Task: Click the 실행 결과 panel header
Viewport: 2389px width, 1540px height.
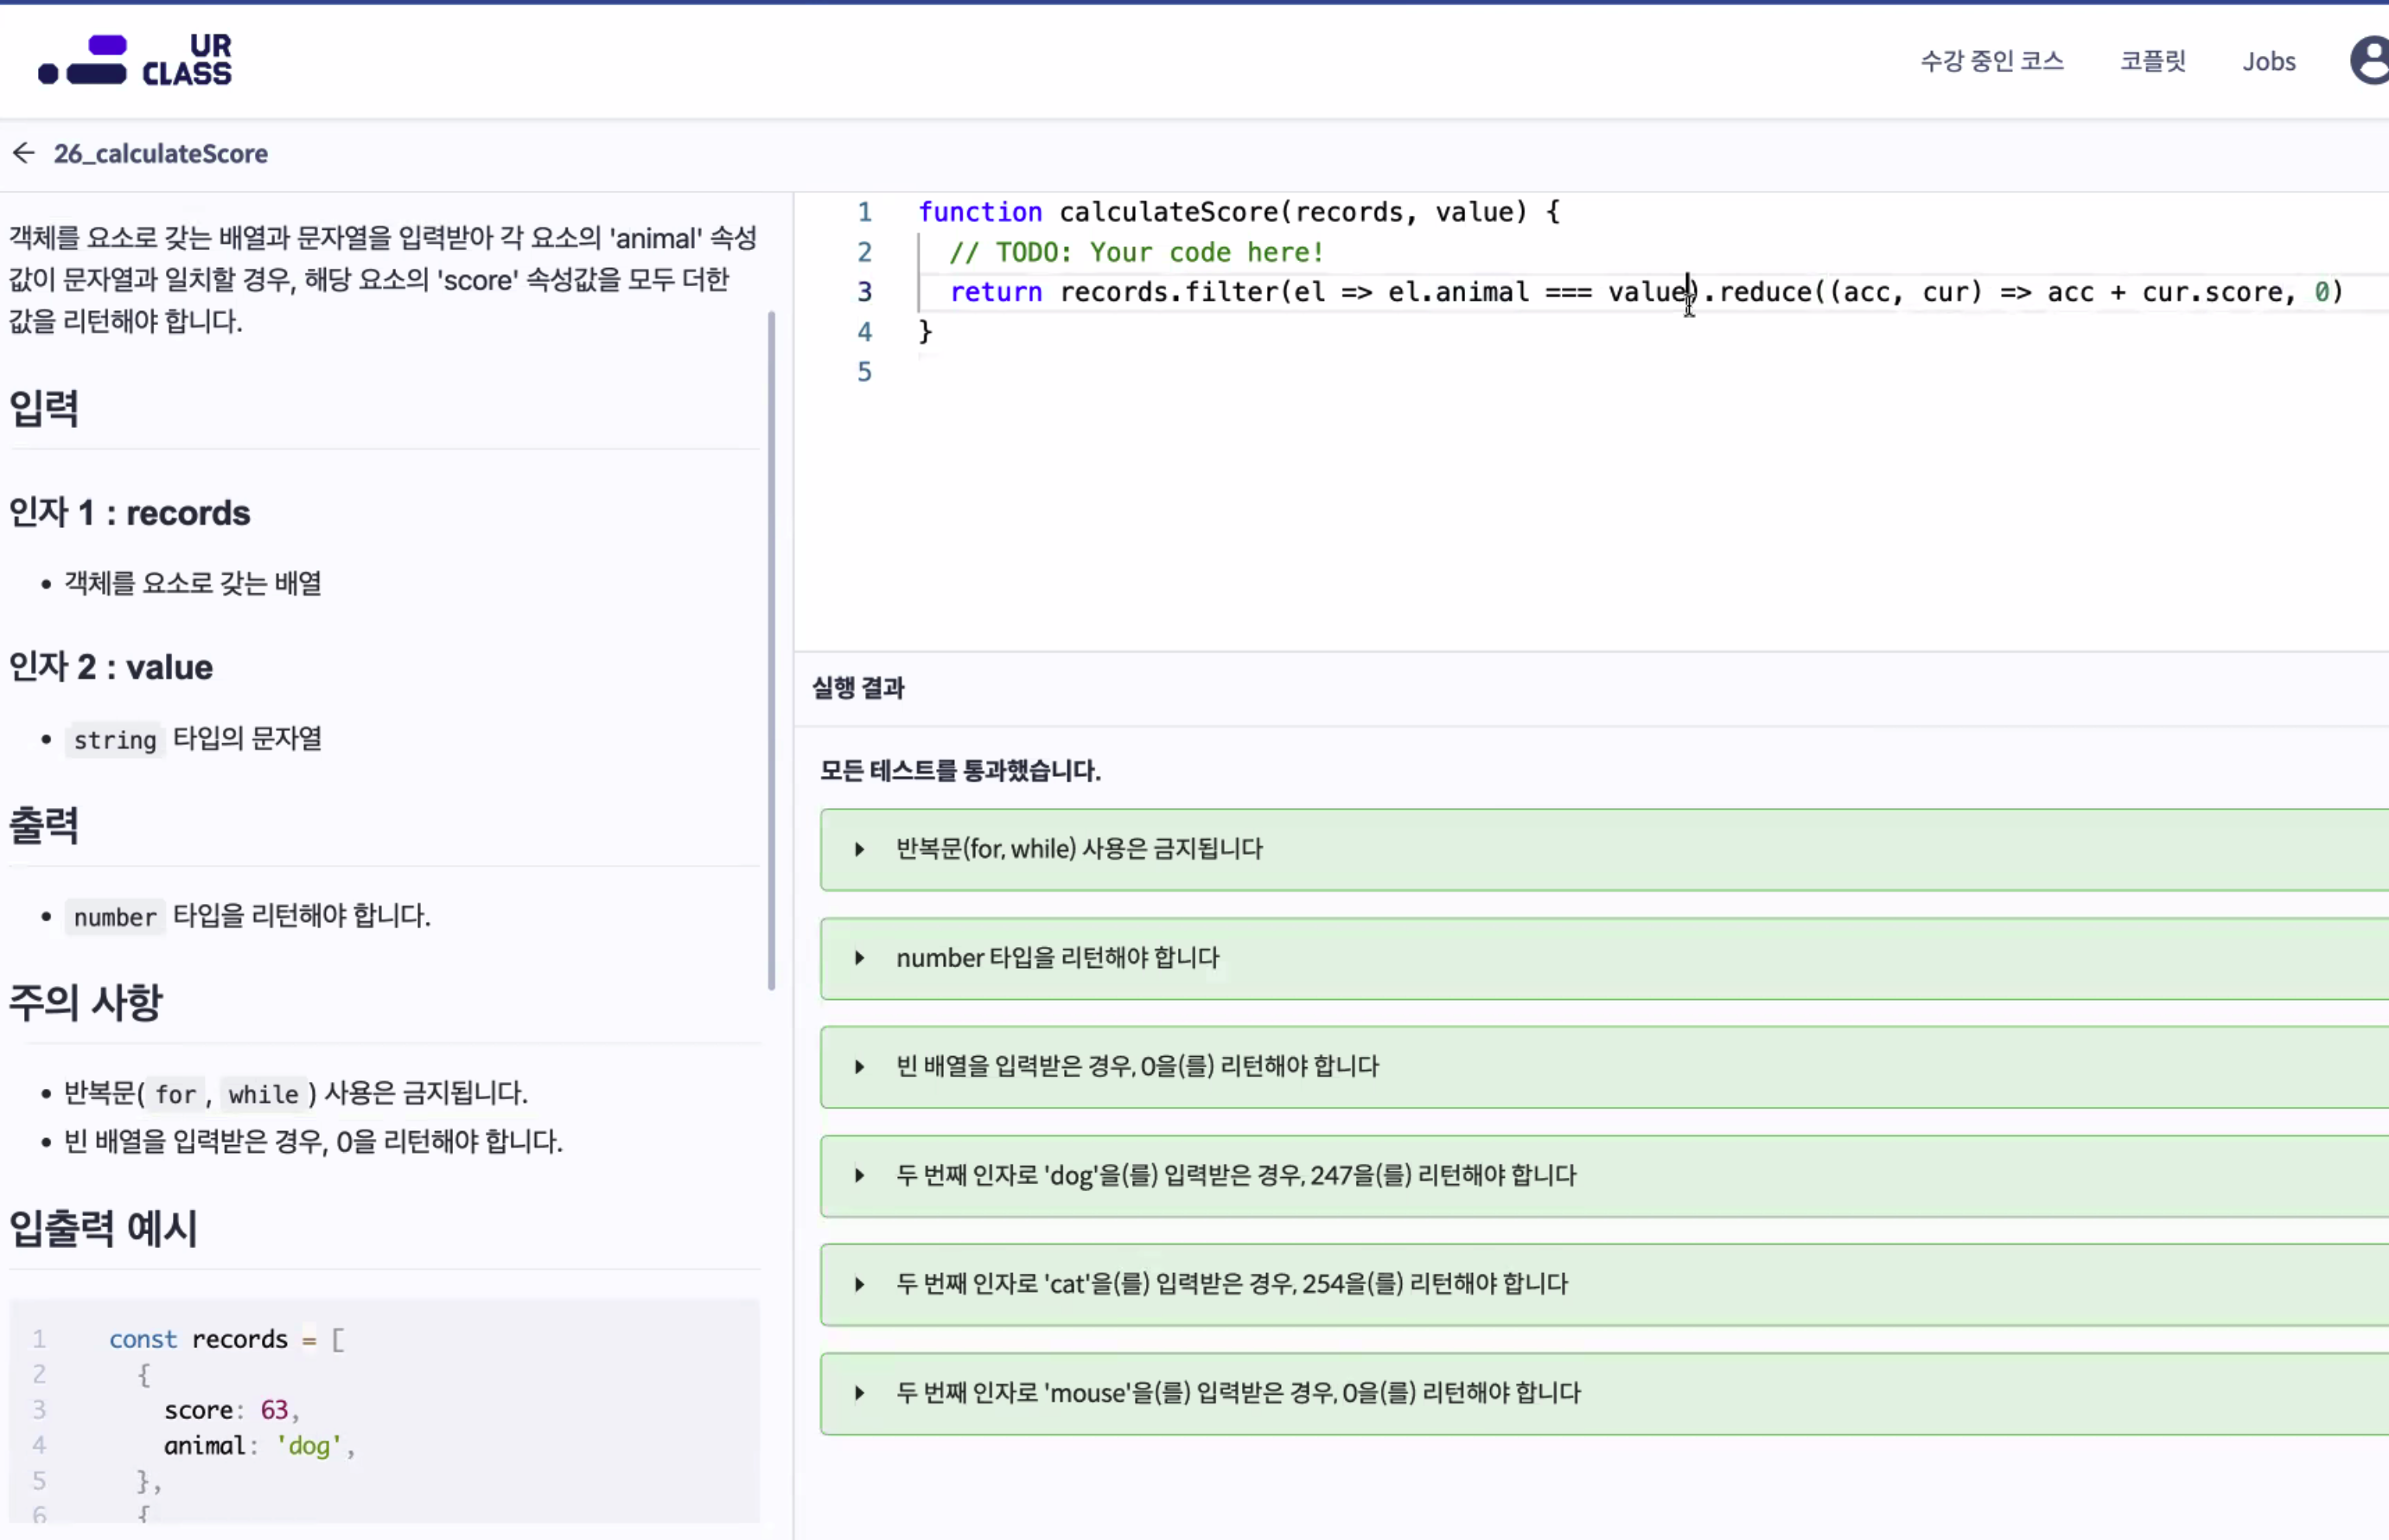Action: click(858, 688)
